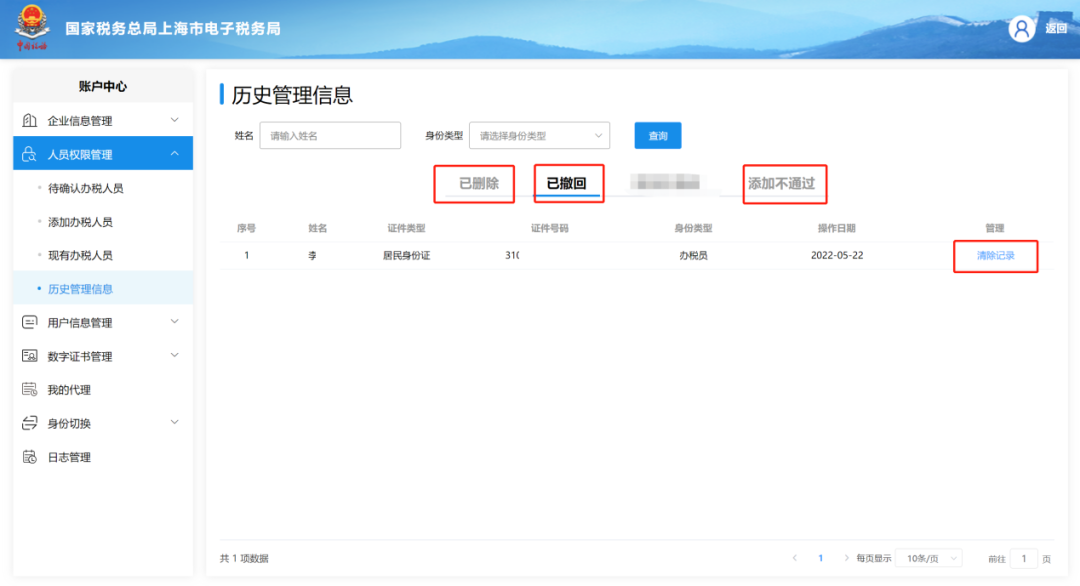Expand 身份切换 chevron
Image resolution: width=1080 pixels, height=586 pixels.
(x=174, y=422)
